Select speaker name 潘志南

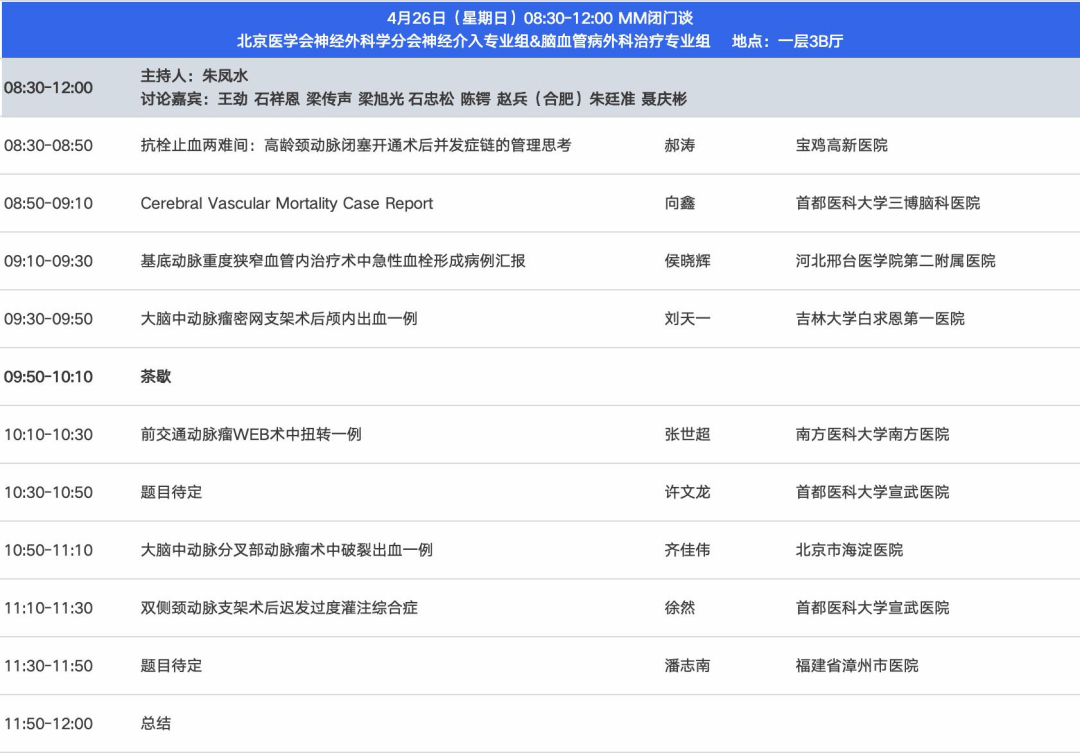coord(687,666)
